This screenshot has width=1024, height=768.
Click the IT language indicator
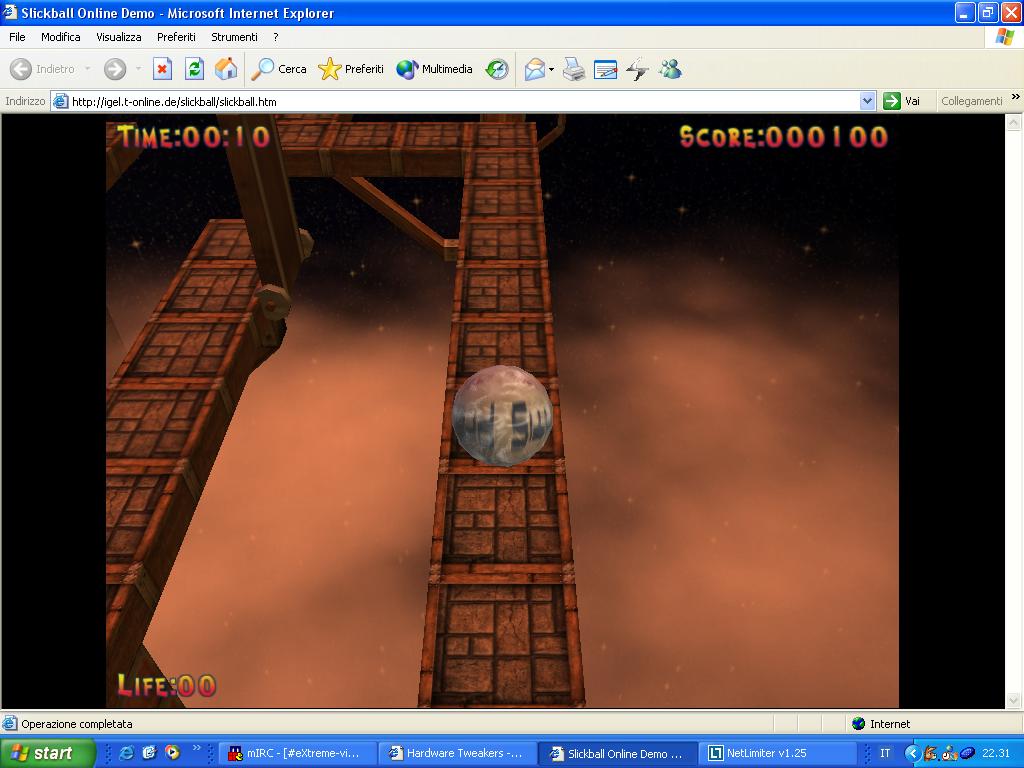885,753
